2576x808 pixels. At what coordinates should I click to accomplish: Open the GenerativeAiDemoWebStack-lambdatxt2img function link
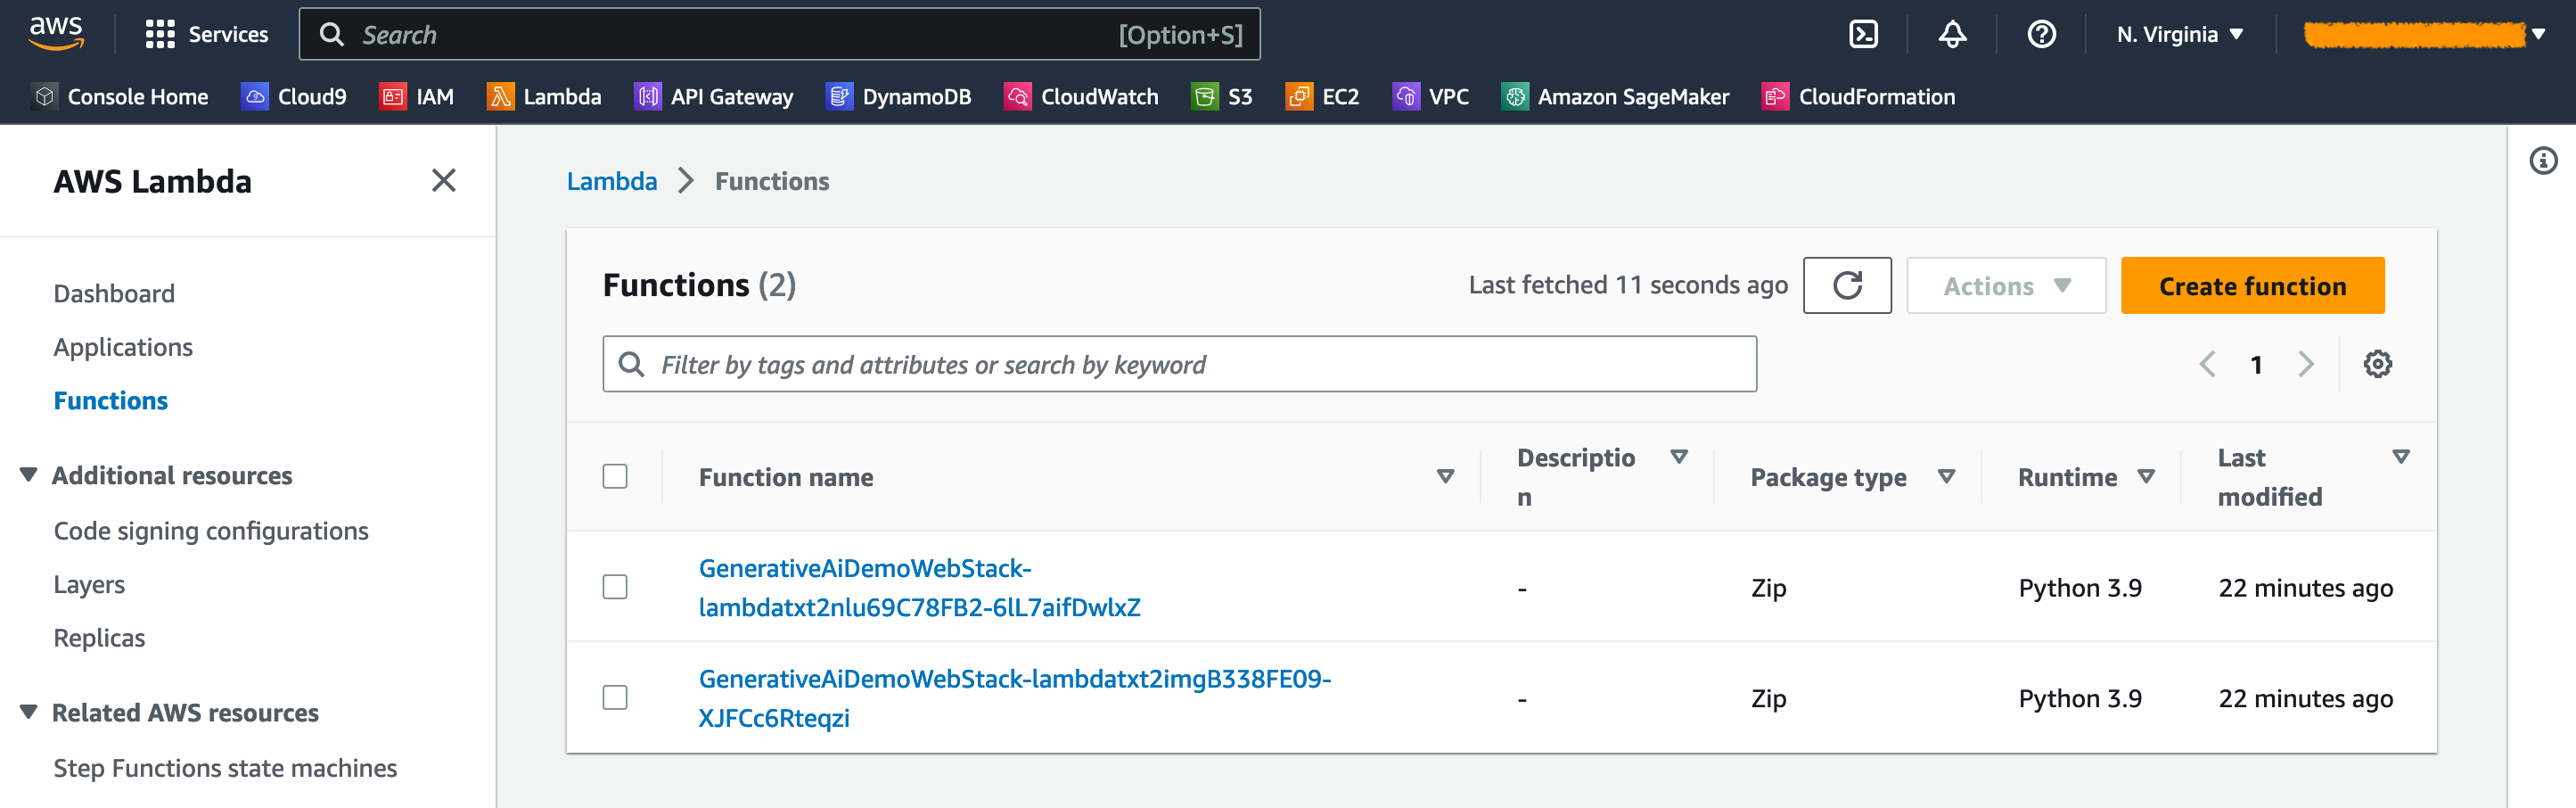(x=1014, y=680)
